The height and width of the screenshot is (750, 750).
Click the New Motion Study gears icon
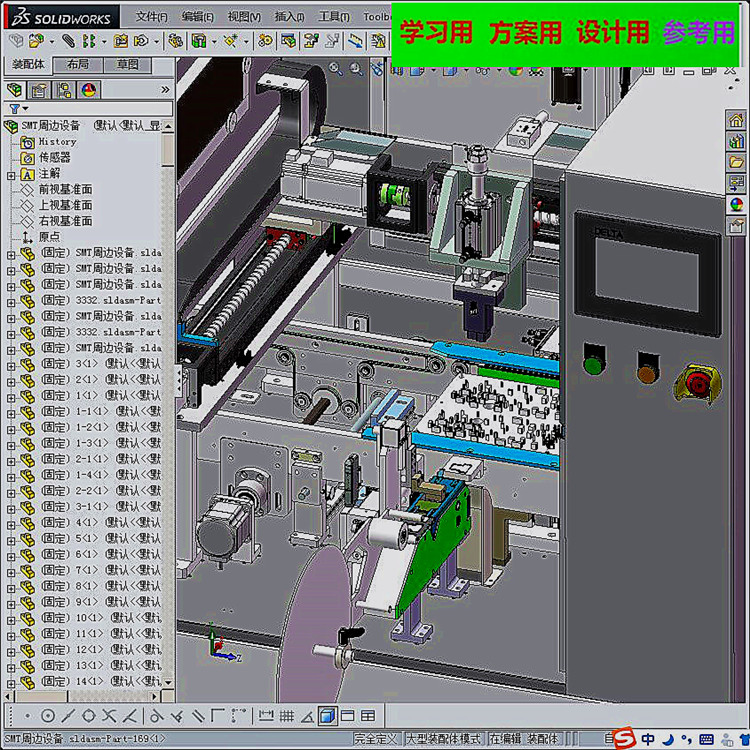click(265, 41)
